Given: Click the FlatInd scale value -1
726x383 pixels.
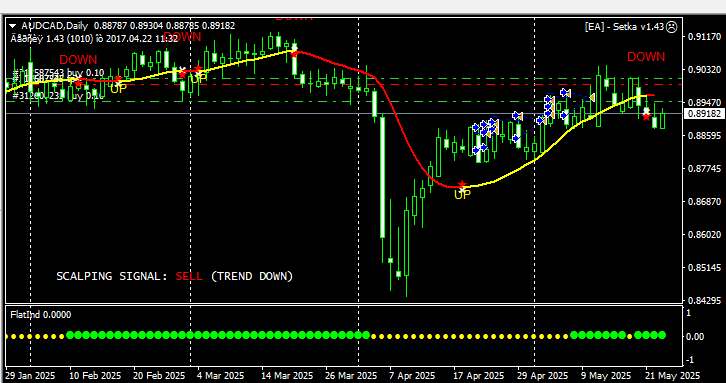Looking at the screenshot, I should click(x=690, y=360).
